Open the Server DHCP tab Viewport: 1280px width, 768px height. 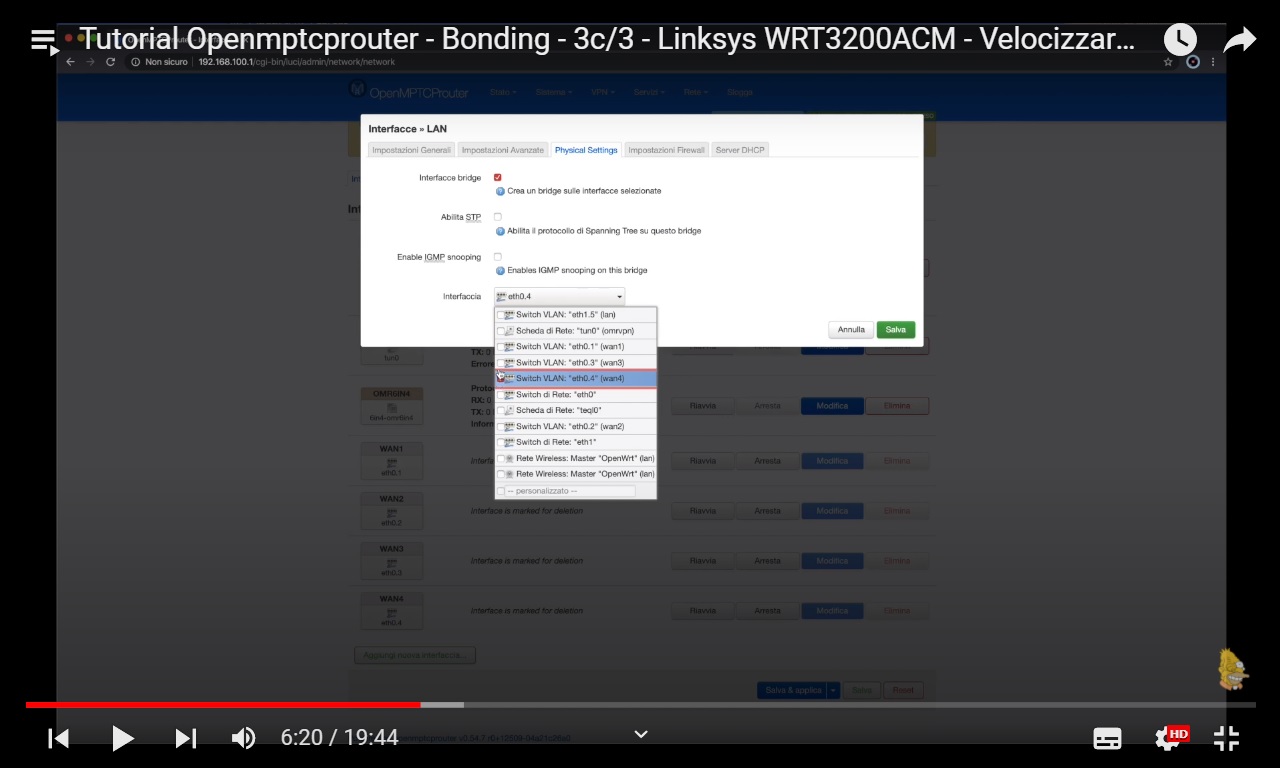[740, 149]
